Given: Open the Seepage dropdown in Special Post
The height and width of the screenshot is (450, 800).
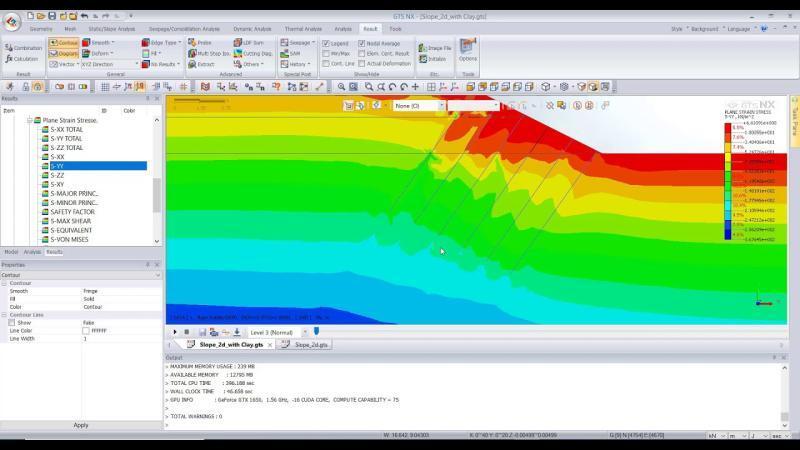Looking at the screenshot, I should coord(297,43).
